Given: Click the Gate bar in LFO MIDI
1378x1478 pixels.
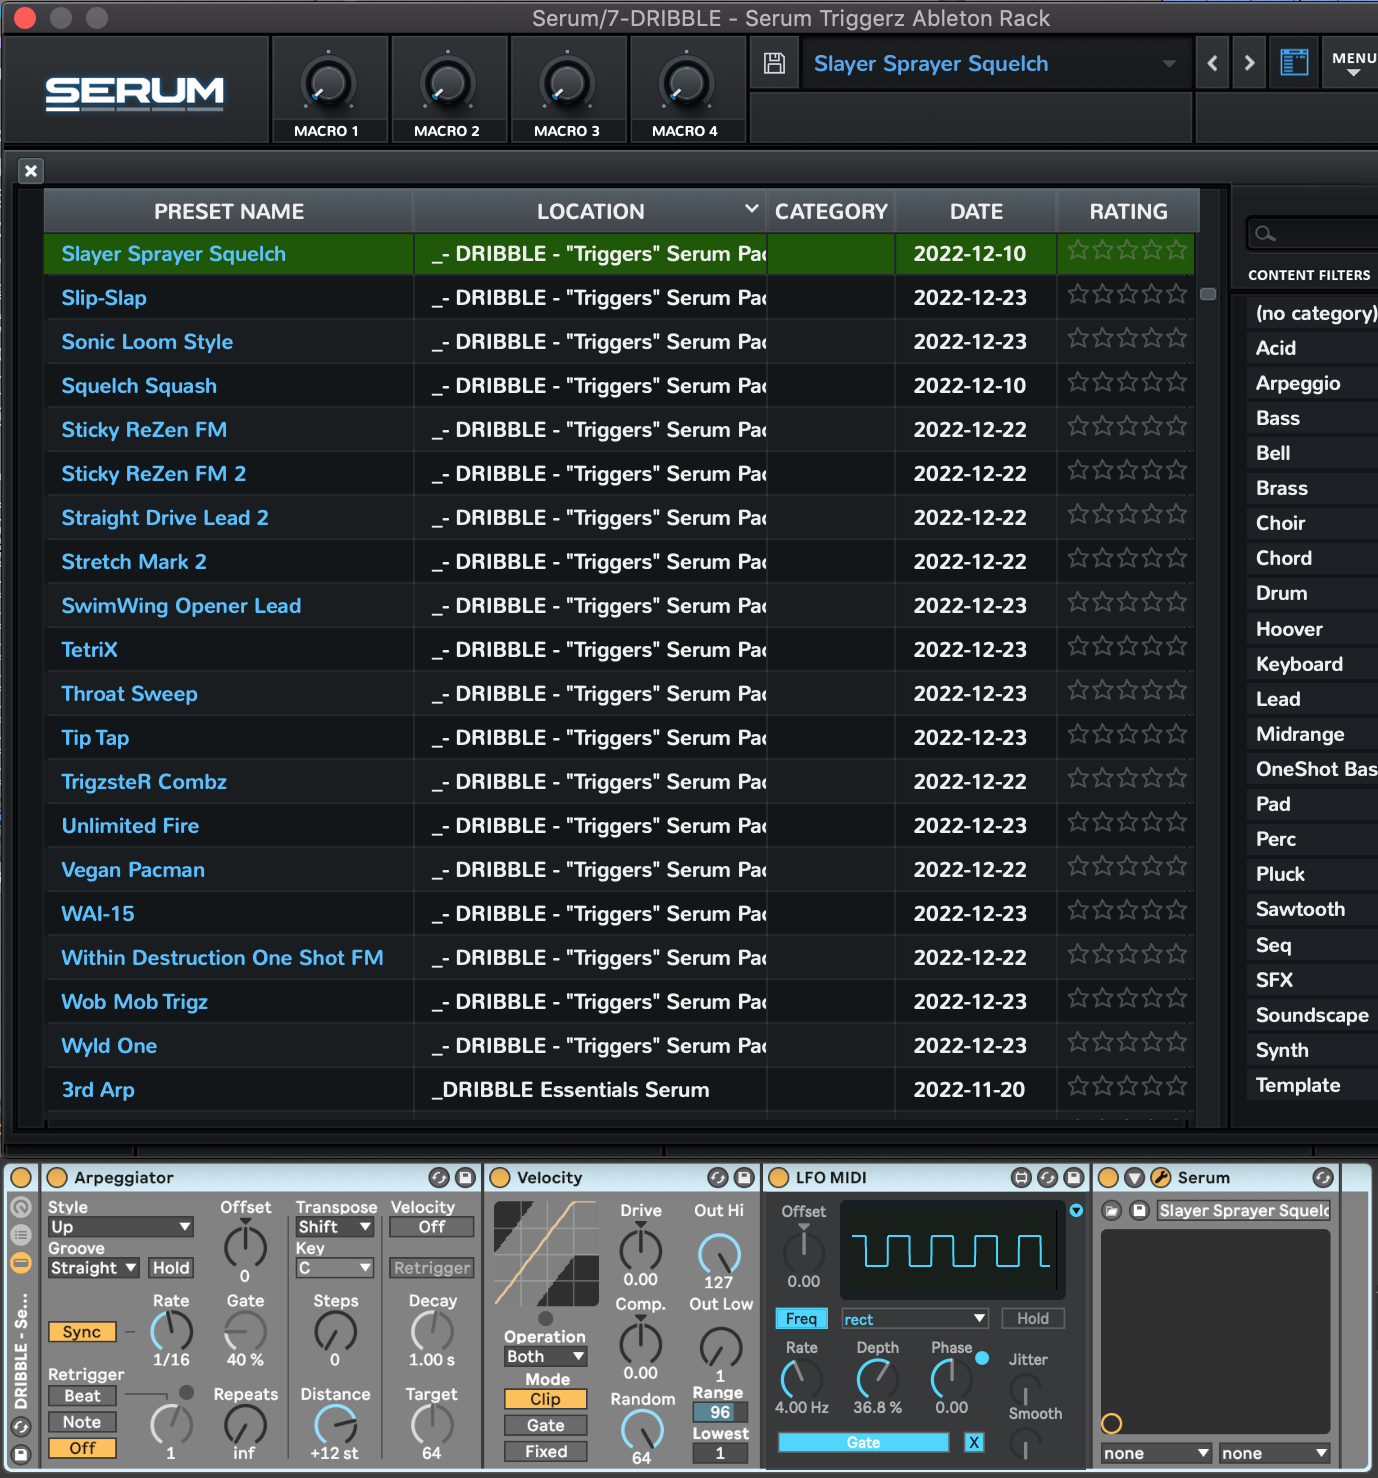Looking at the screenshot, I should (863, 1442).
